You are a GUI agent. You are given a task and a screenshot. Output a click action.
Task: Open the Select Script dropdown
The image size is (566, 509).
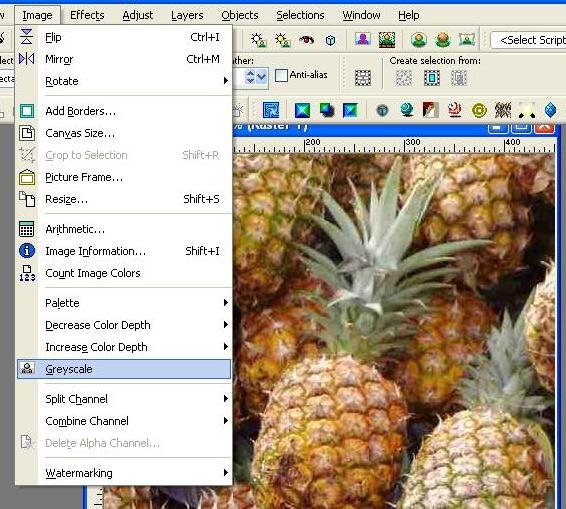528,40
